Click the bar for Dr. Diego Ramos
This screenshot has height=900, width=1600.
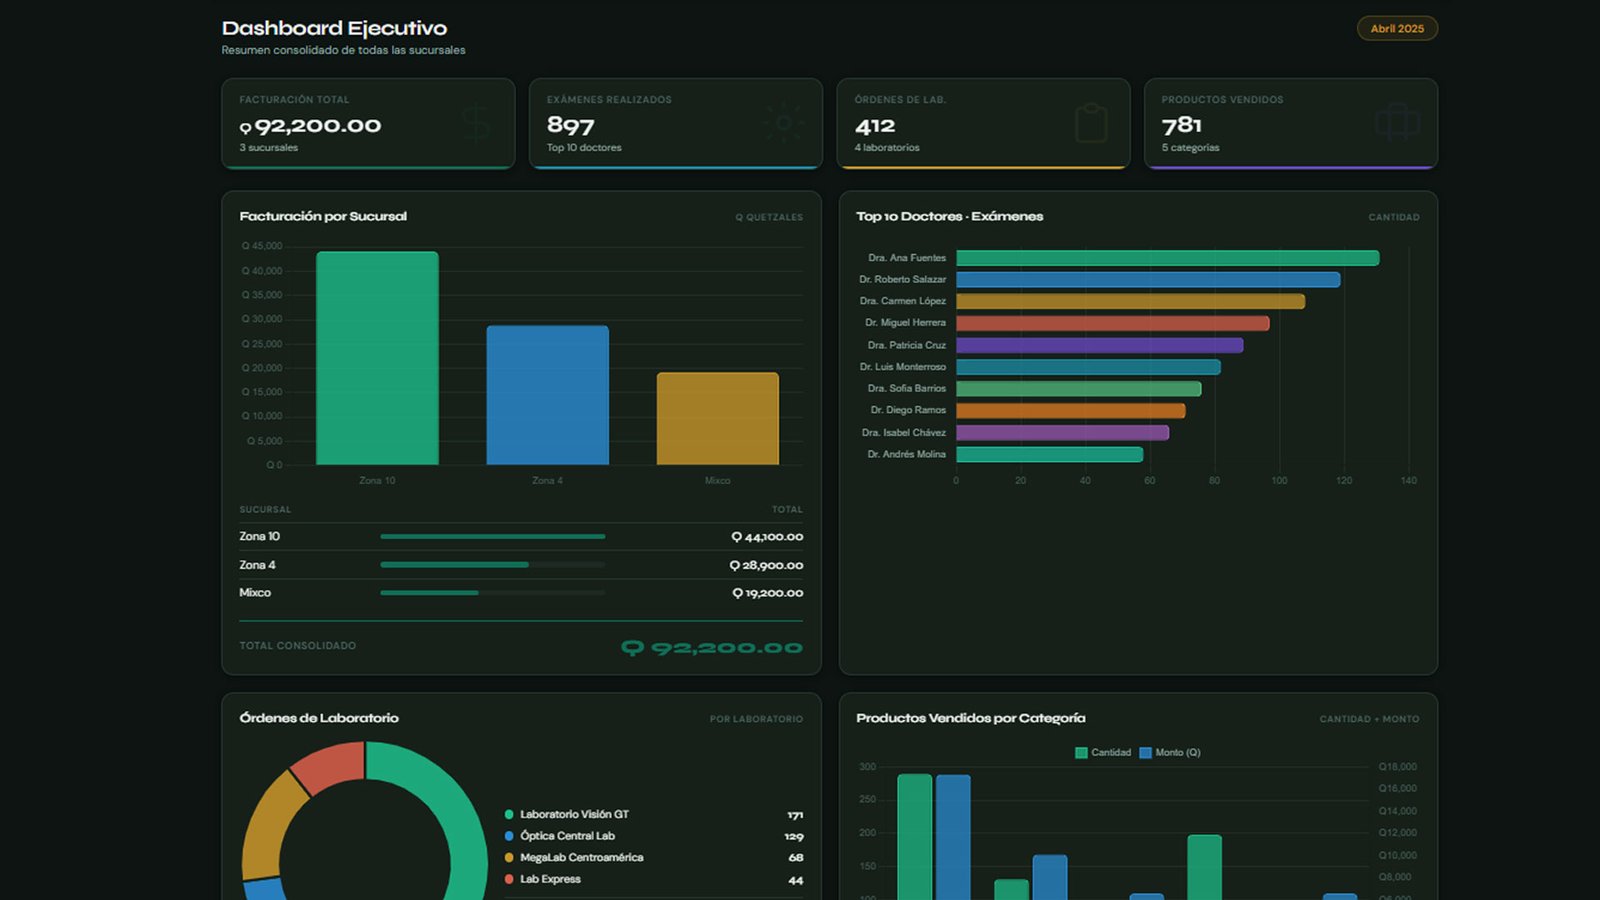coord(1071,411)
